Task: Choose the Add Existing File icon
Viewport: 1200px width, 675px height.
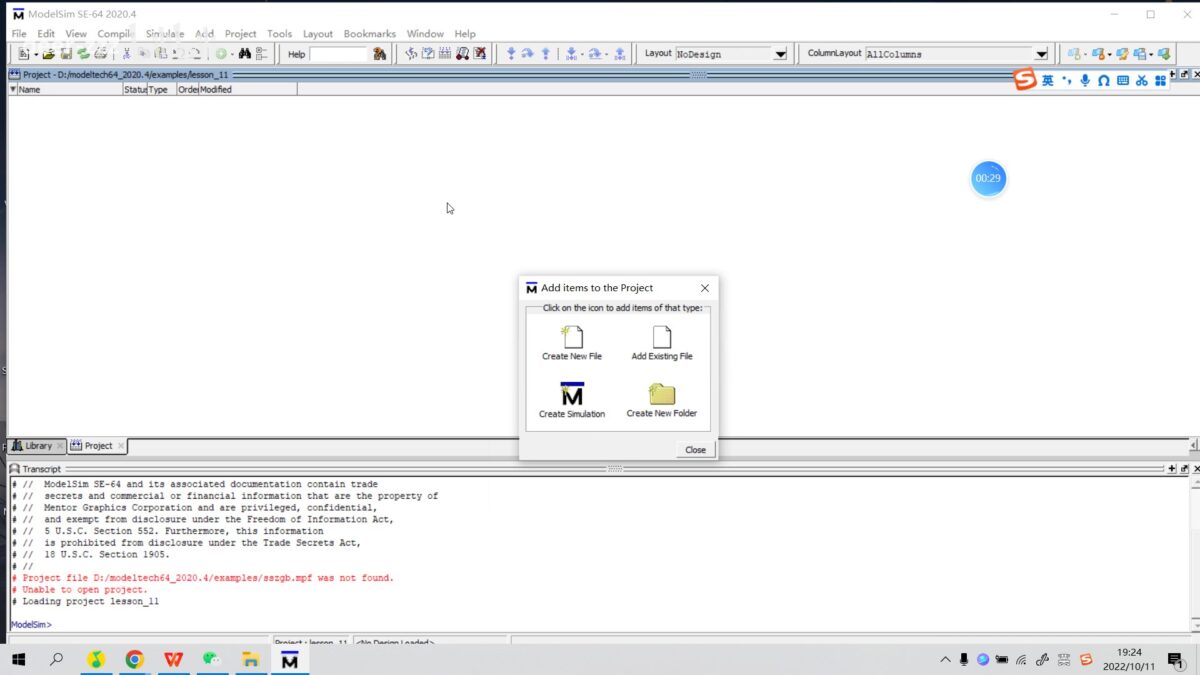Action: 662,338
